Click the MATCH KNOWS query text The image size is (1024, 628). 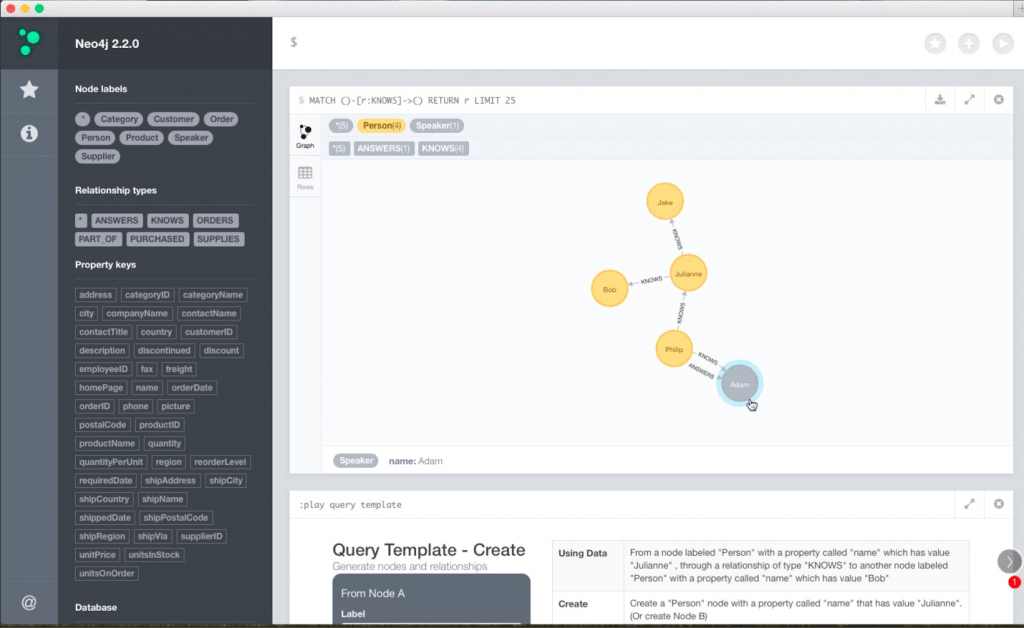412,101
